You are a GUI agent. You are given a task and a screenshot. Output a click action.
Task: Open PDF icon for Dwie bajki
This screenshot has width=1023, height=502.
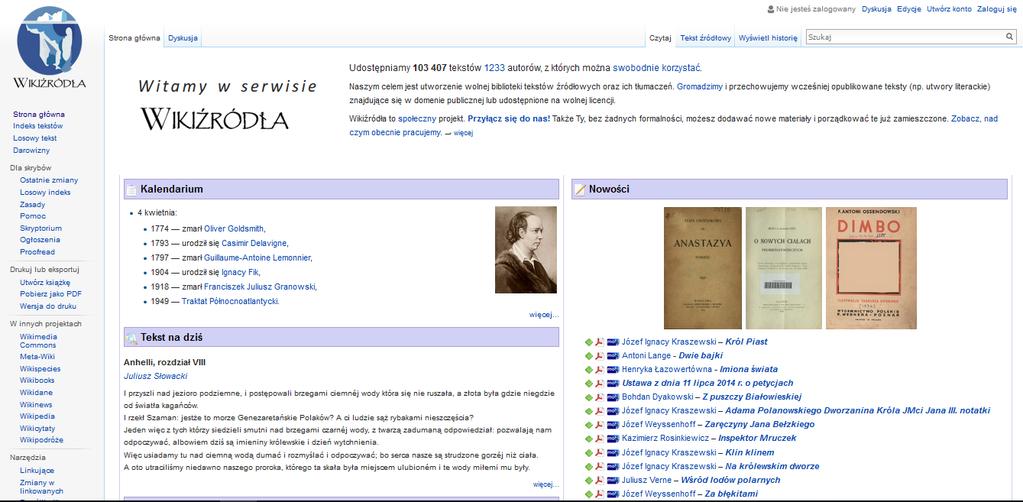point(600,356)
